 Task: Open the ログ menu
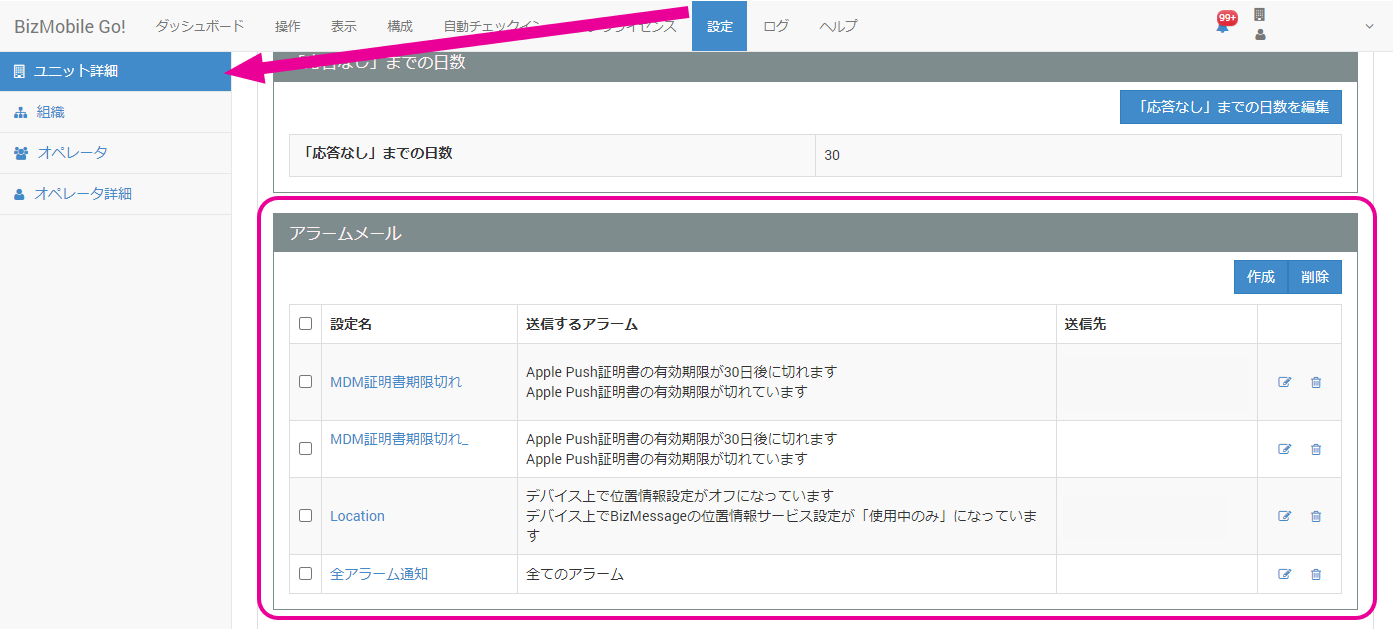(776, 26)
